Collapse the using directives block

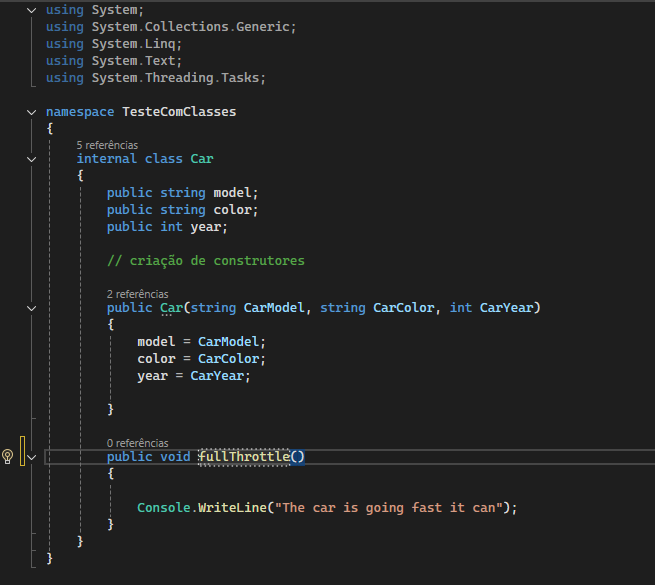pyautogui.click(x=31, y=10)
